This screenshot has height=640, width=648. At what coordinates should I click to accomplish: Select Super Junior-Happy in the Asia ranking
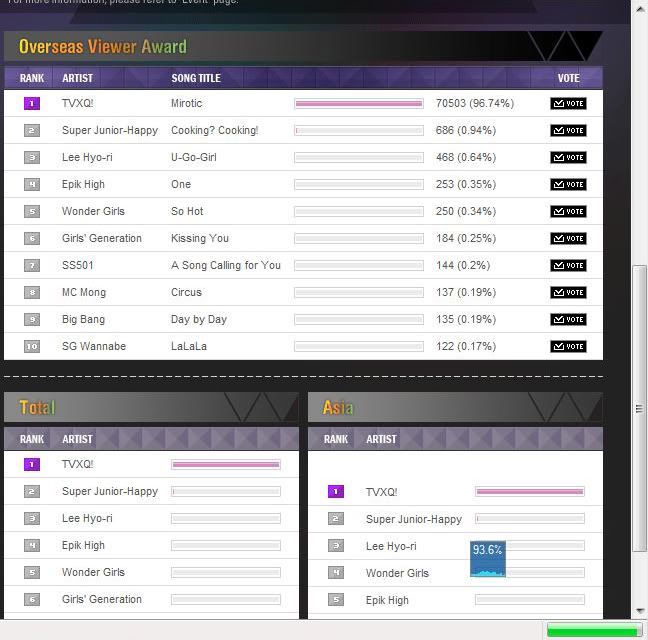pos(413,519)
